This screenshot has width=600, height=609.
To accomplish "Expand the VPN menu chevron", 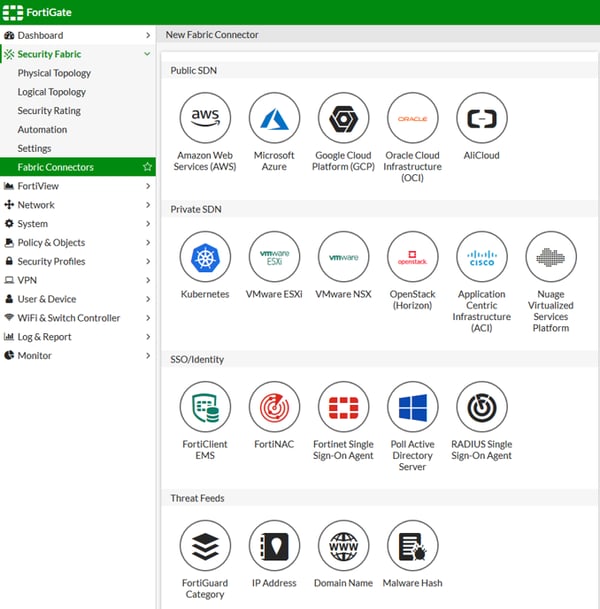I will pos(148,280).
